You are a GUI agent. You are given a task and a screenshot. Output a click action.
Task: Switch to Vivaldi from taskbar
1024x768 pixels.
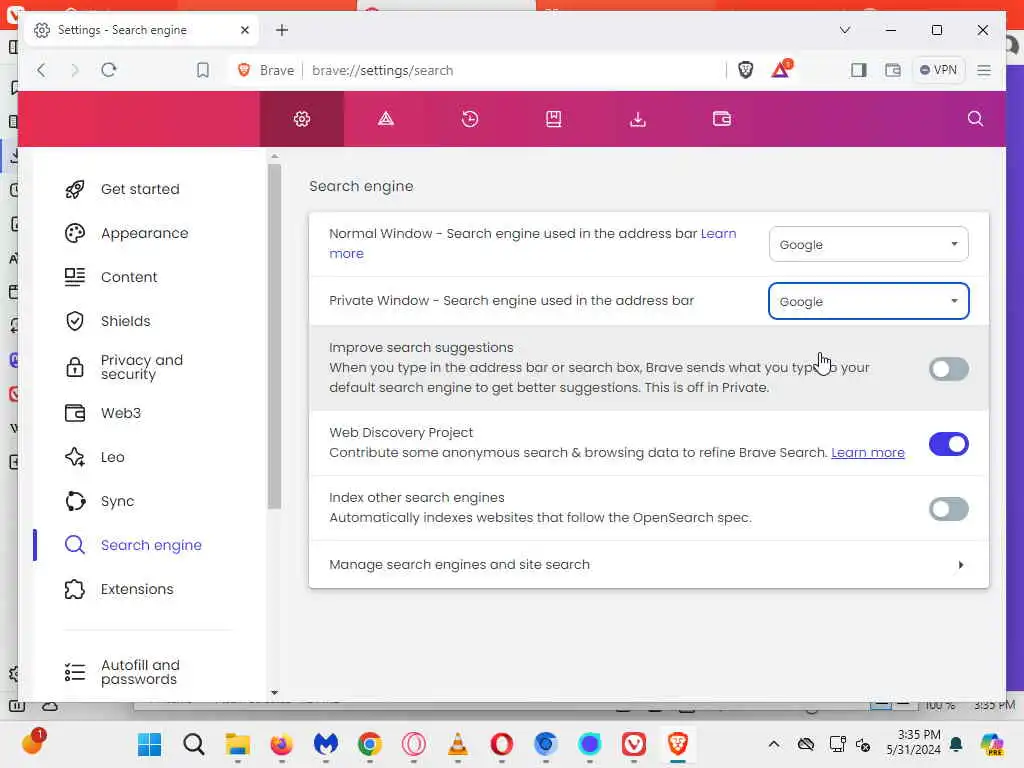click(x=633, y=744)
